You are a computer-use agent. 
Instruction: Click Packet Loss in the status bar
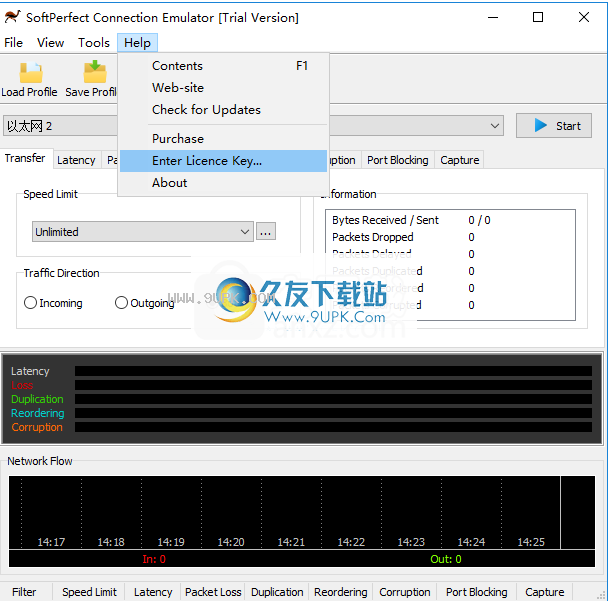coord(213,592)
